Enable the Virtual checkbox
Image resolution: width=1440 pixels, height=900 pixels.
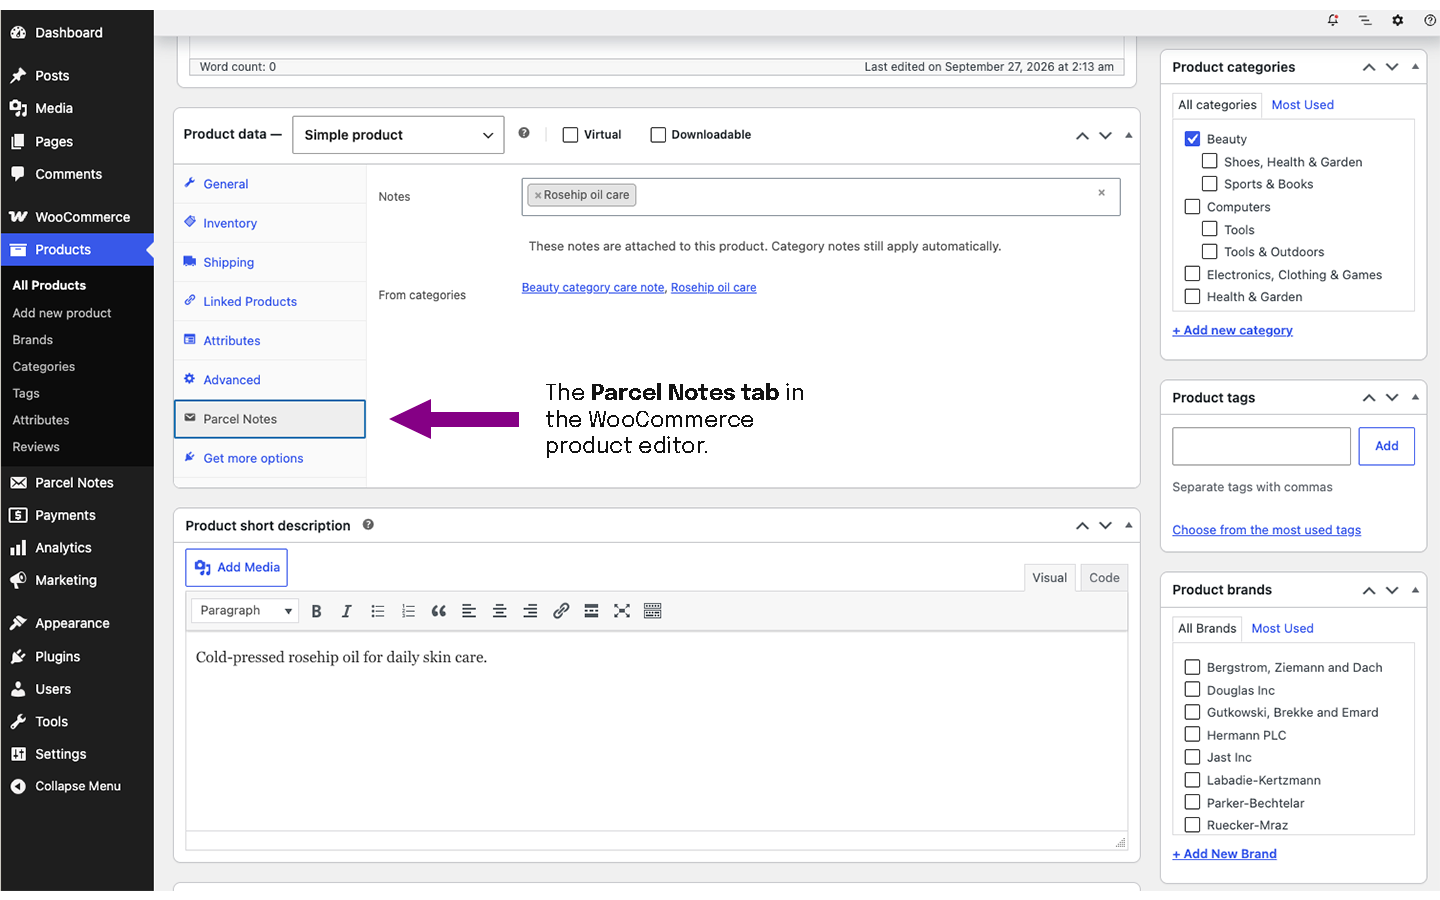570,135
